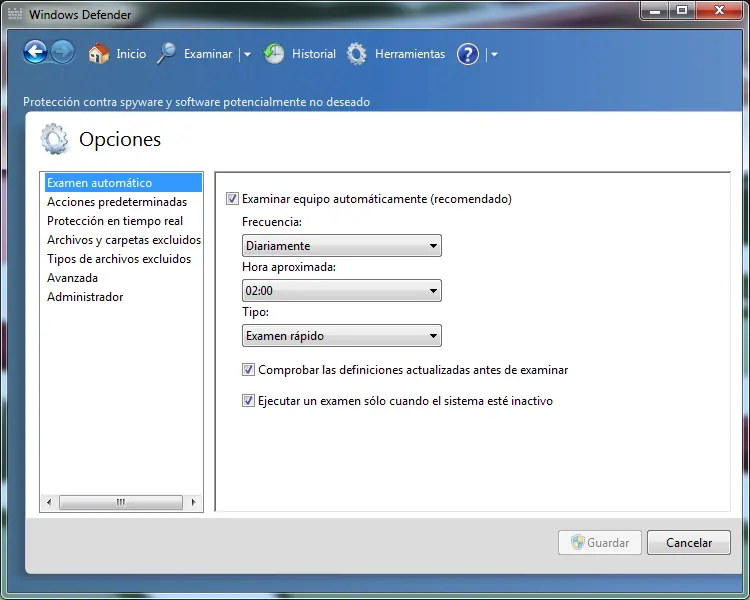Expand the help options dropdown arrow
This screenshot has height=600, width=750.
[x=495, y=55]
